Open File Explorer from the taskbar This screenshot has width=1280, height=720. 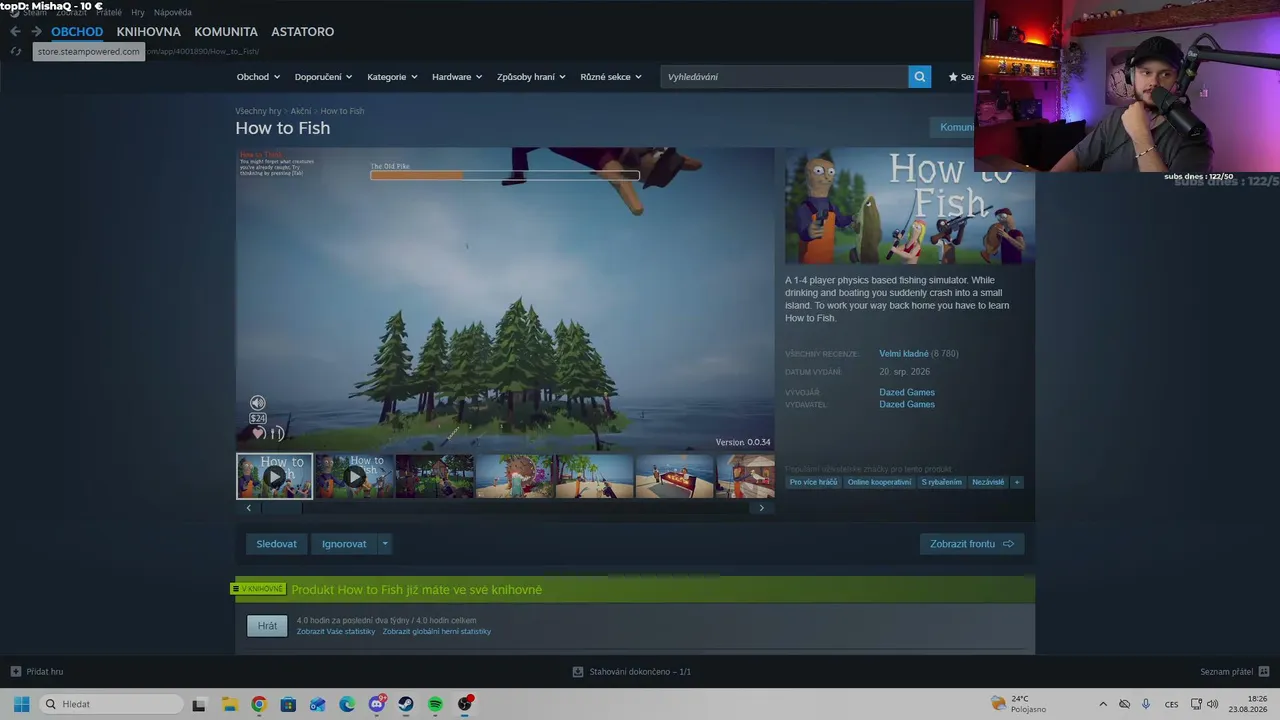point(229,704)
